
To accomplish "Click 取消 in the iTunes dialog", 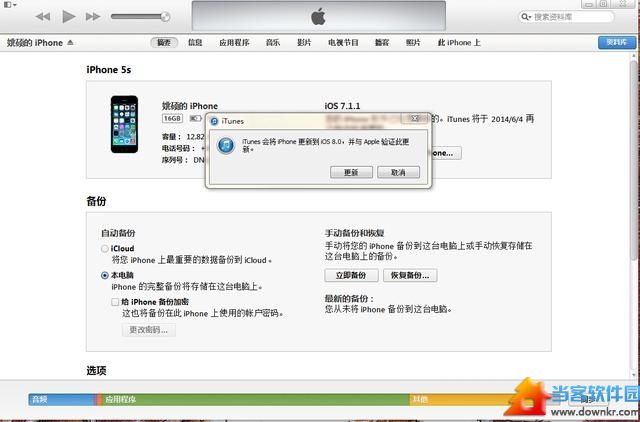I will pyautogui.click(x=398, y=172).
